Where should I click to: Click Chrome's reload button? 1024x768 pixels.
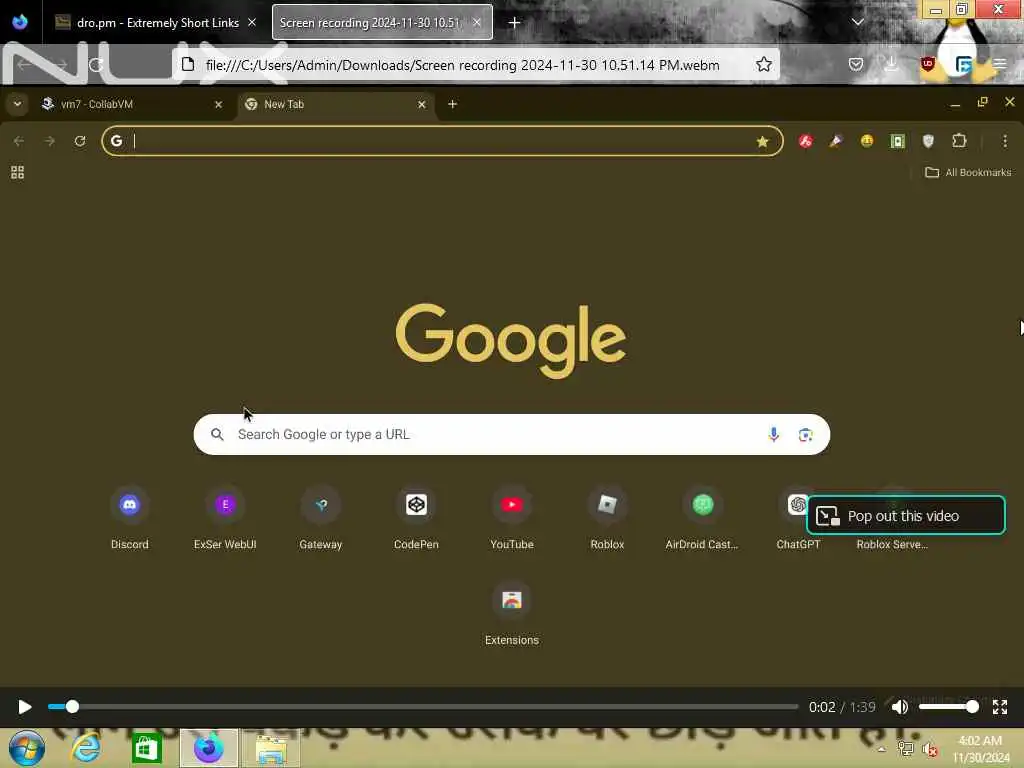pyautogui.click(x=80, y=141)
